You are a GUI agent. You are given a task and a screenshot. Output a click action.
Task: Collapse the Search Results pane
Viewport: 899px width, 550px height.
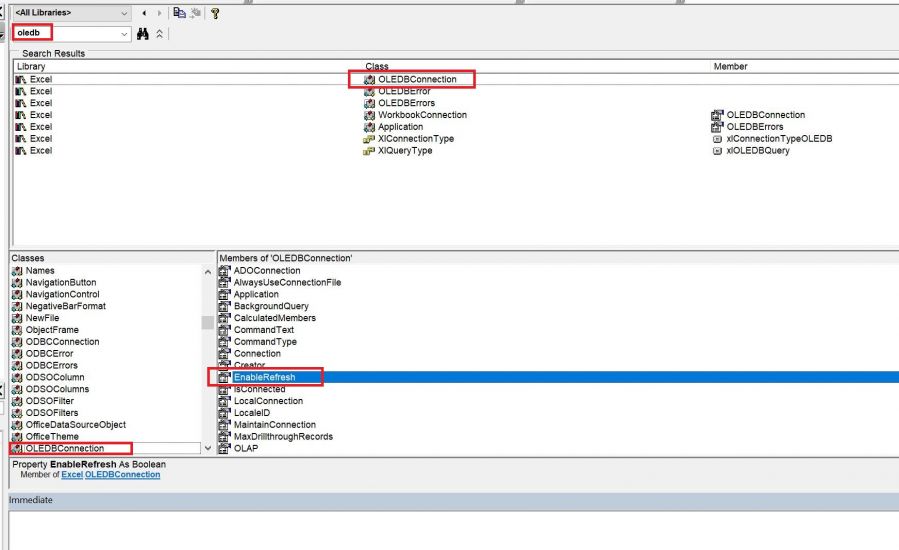pyautogui.click(x=159, y=34)
